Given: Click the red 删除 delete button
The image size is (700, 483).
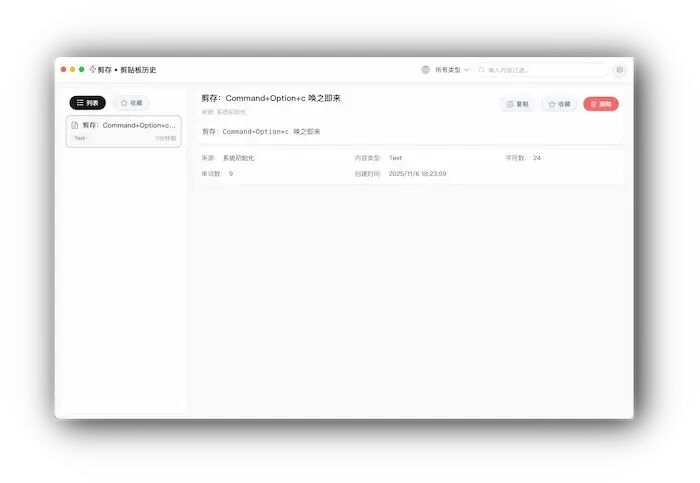Looking at the screenshot, I should (601, 104).
